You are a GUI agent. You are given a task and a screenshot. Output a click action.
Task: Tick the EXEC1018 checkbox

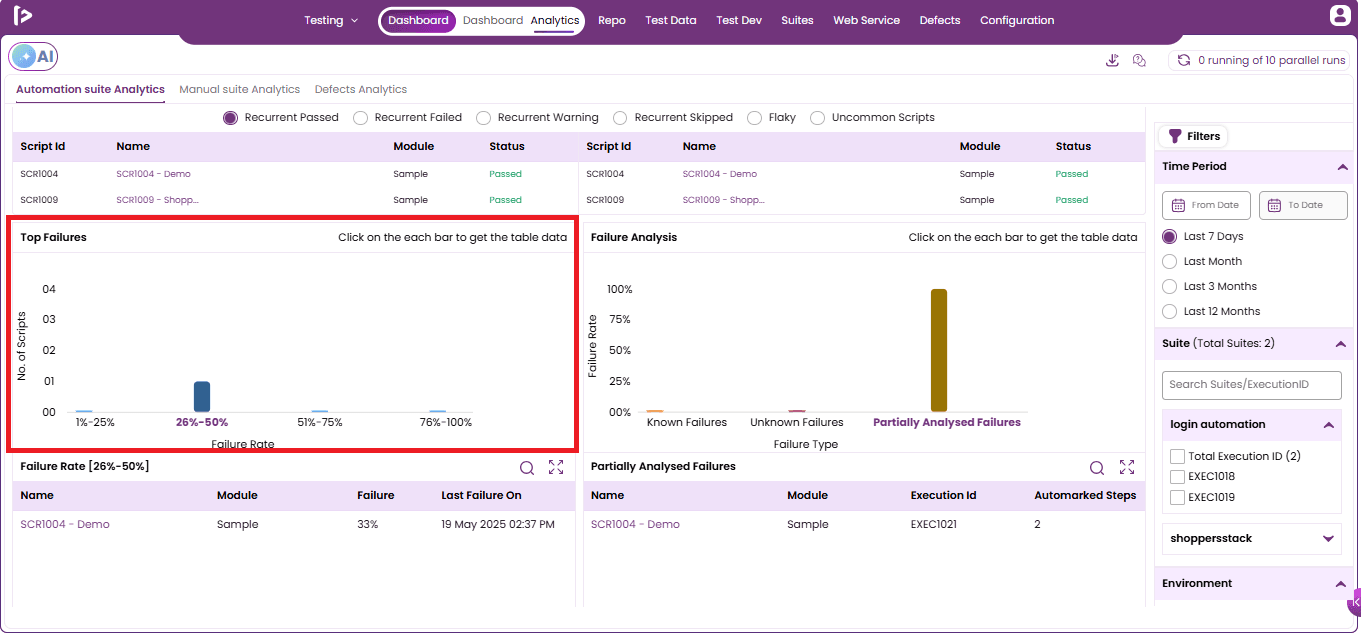tap(1178, 477)
